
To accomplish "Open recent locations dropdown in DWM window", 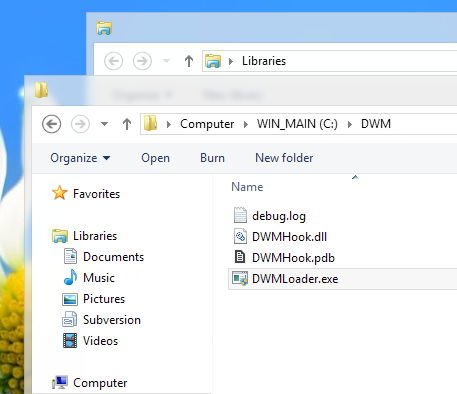I will click(104, 124).
